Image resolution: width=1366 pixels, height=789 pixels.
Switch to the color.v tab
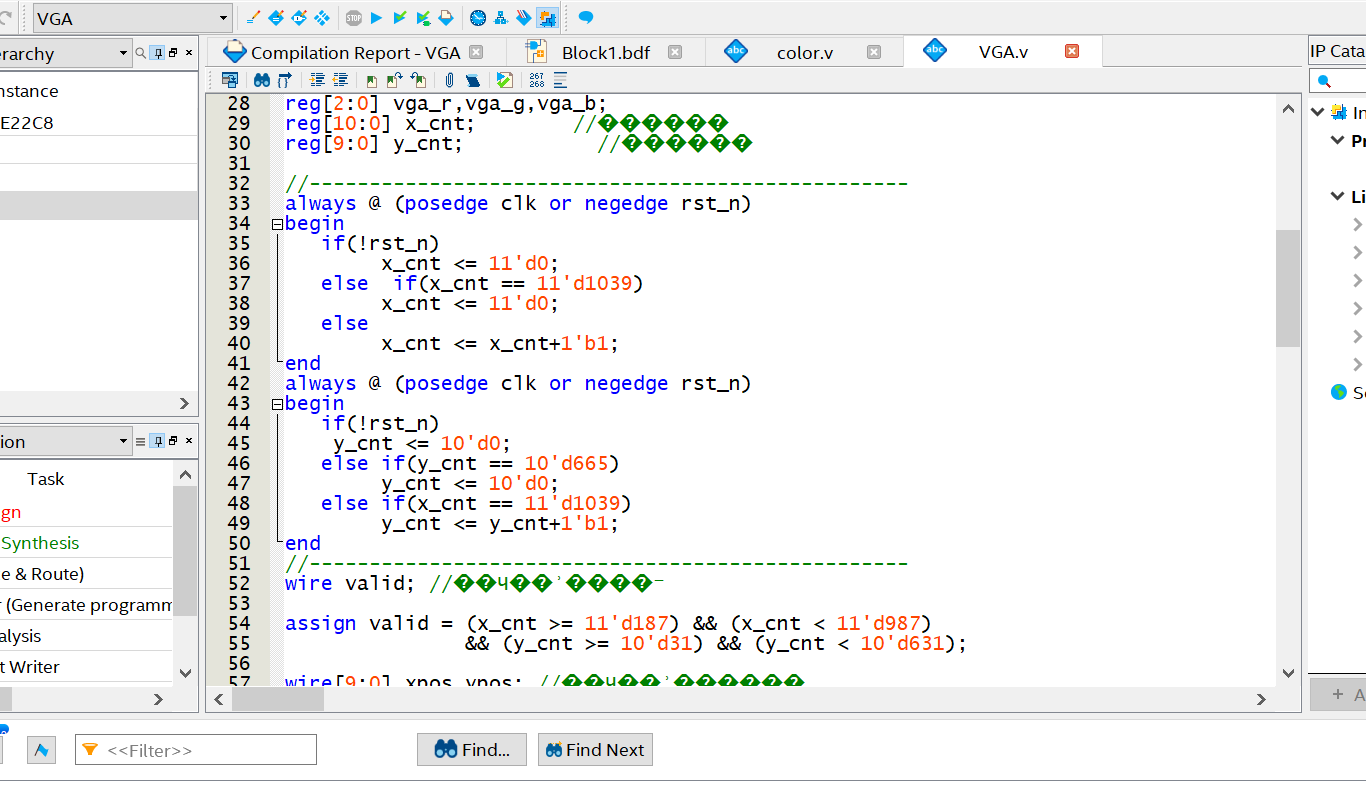(x=805, y=52)
